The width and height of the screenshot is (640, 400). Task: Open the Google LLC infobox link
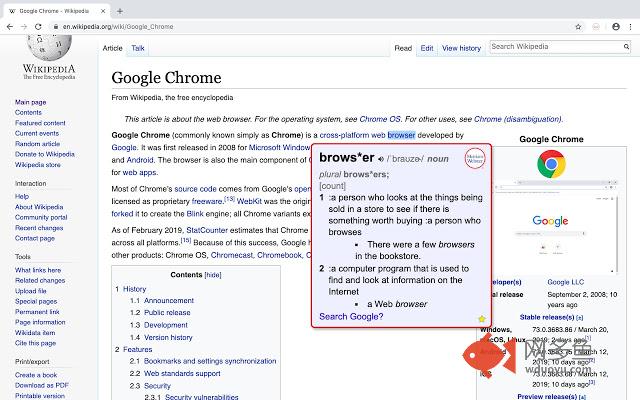[x=566, y=282]
